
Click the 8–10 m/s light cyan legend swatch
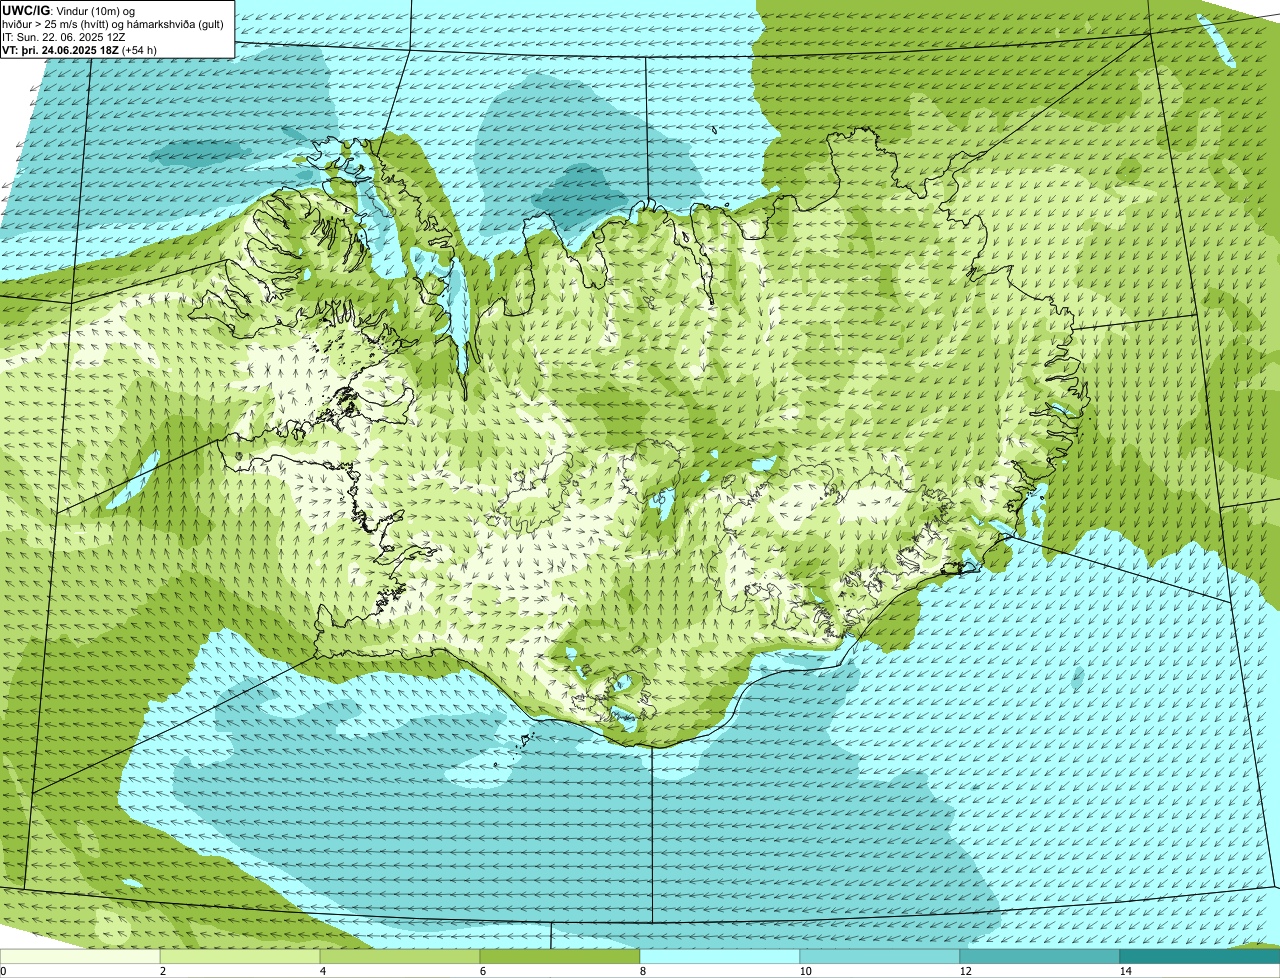pyautogui.click(x=720, y=956)
